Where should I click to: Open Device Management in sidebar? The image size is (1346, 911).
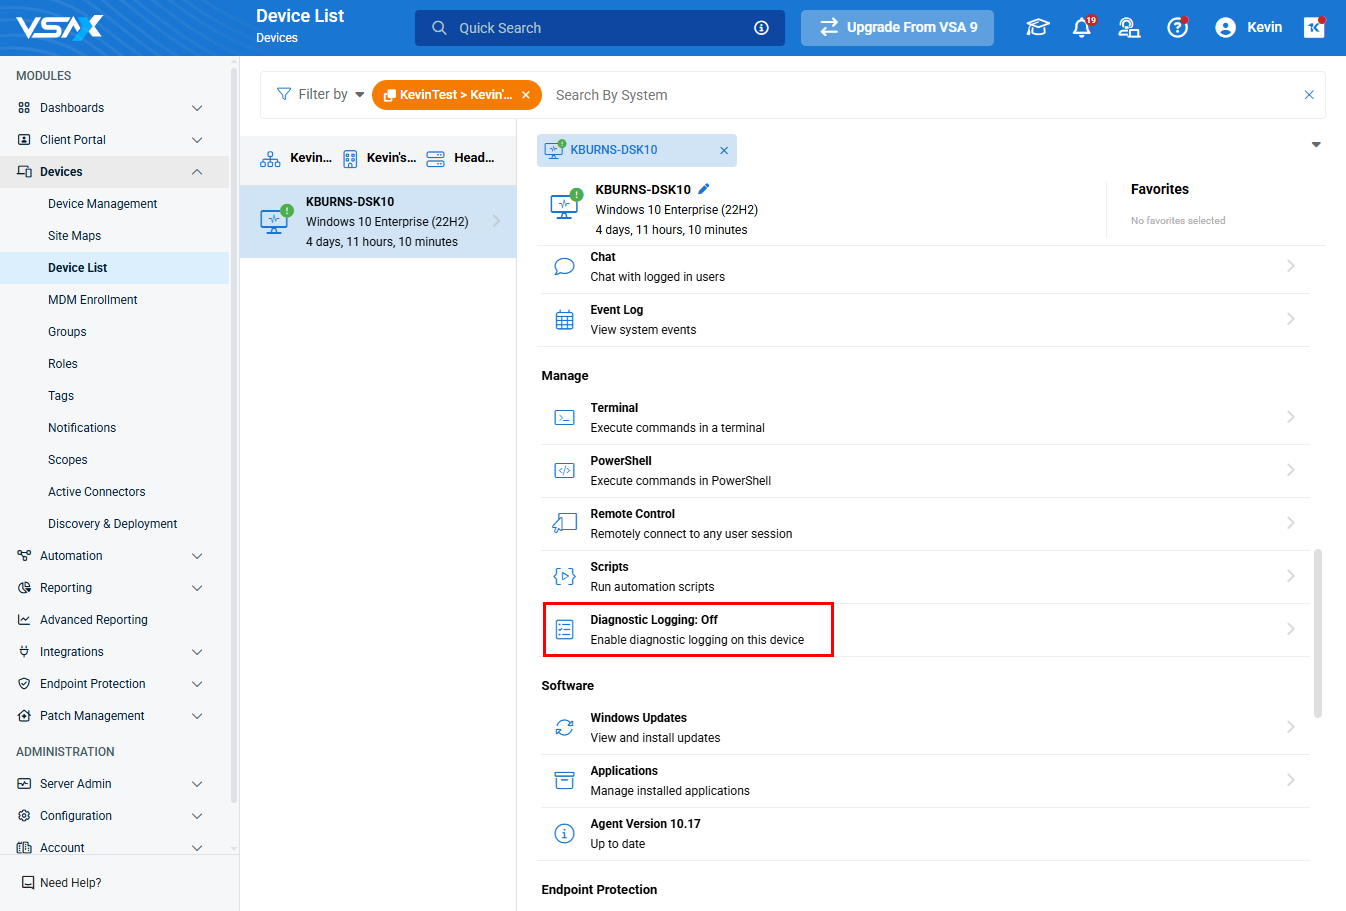tap(103, 204)
